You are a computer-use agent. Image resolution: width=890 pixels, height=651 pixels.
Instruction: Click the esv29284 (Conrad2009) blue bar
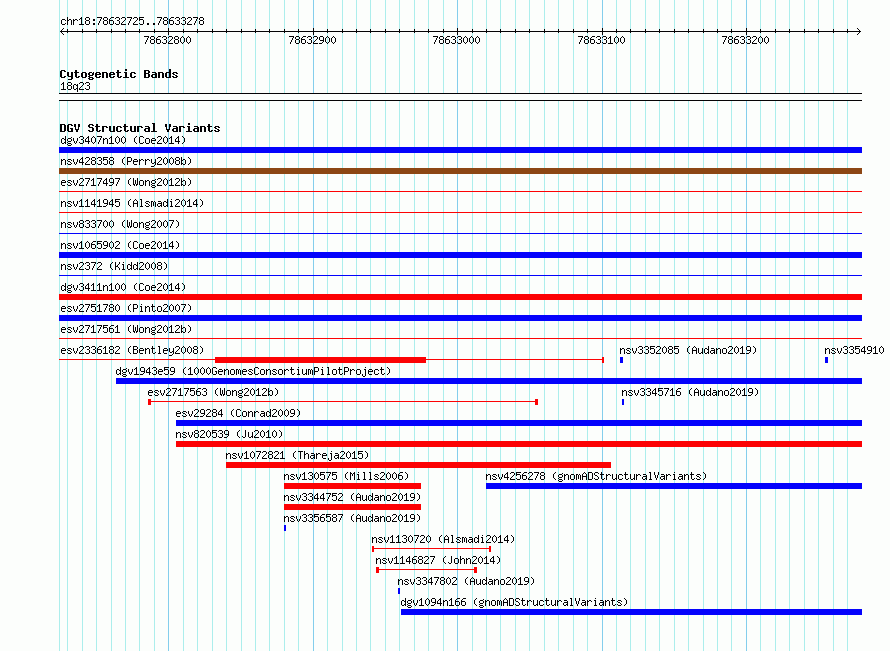pos(519,423)
